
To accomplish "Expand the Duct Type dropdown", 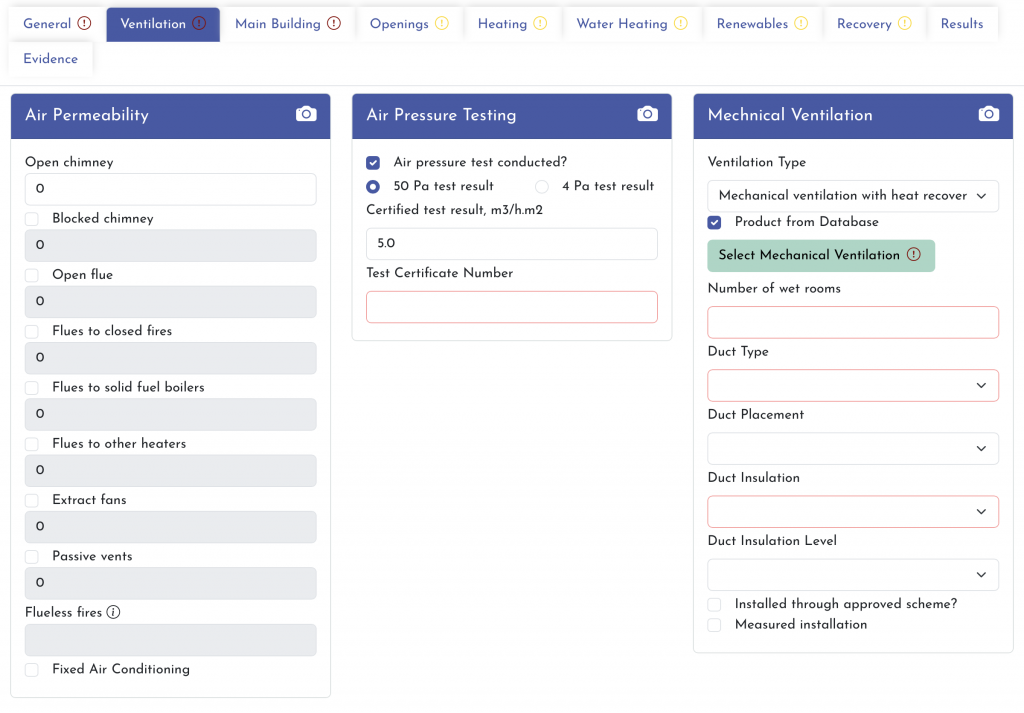I will 852,386.
